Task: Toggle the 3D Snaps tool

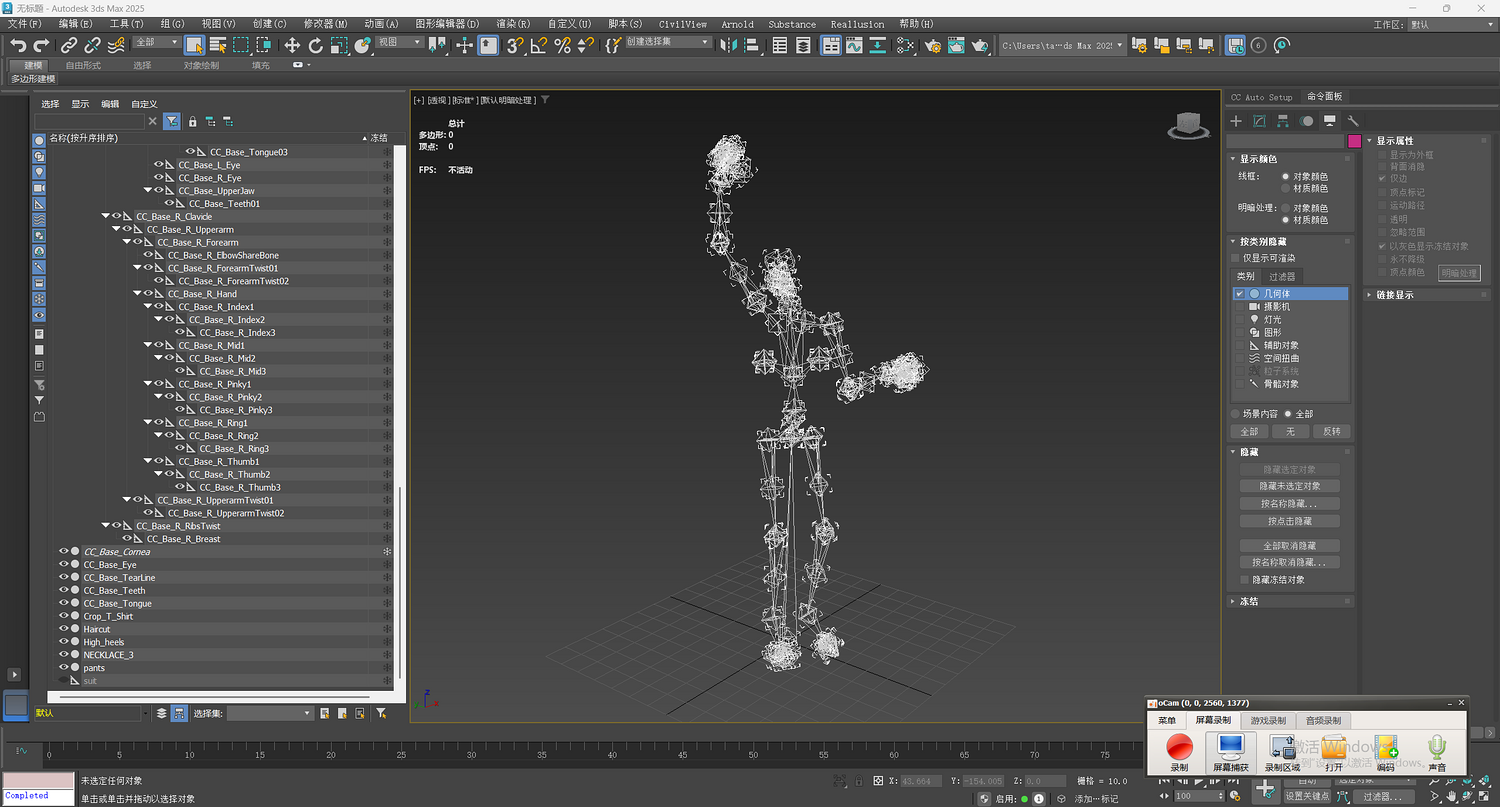Action: click(514, 45)
